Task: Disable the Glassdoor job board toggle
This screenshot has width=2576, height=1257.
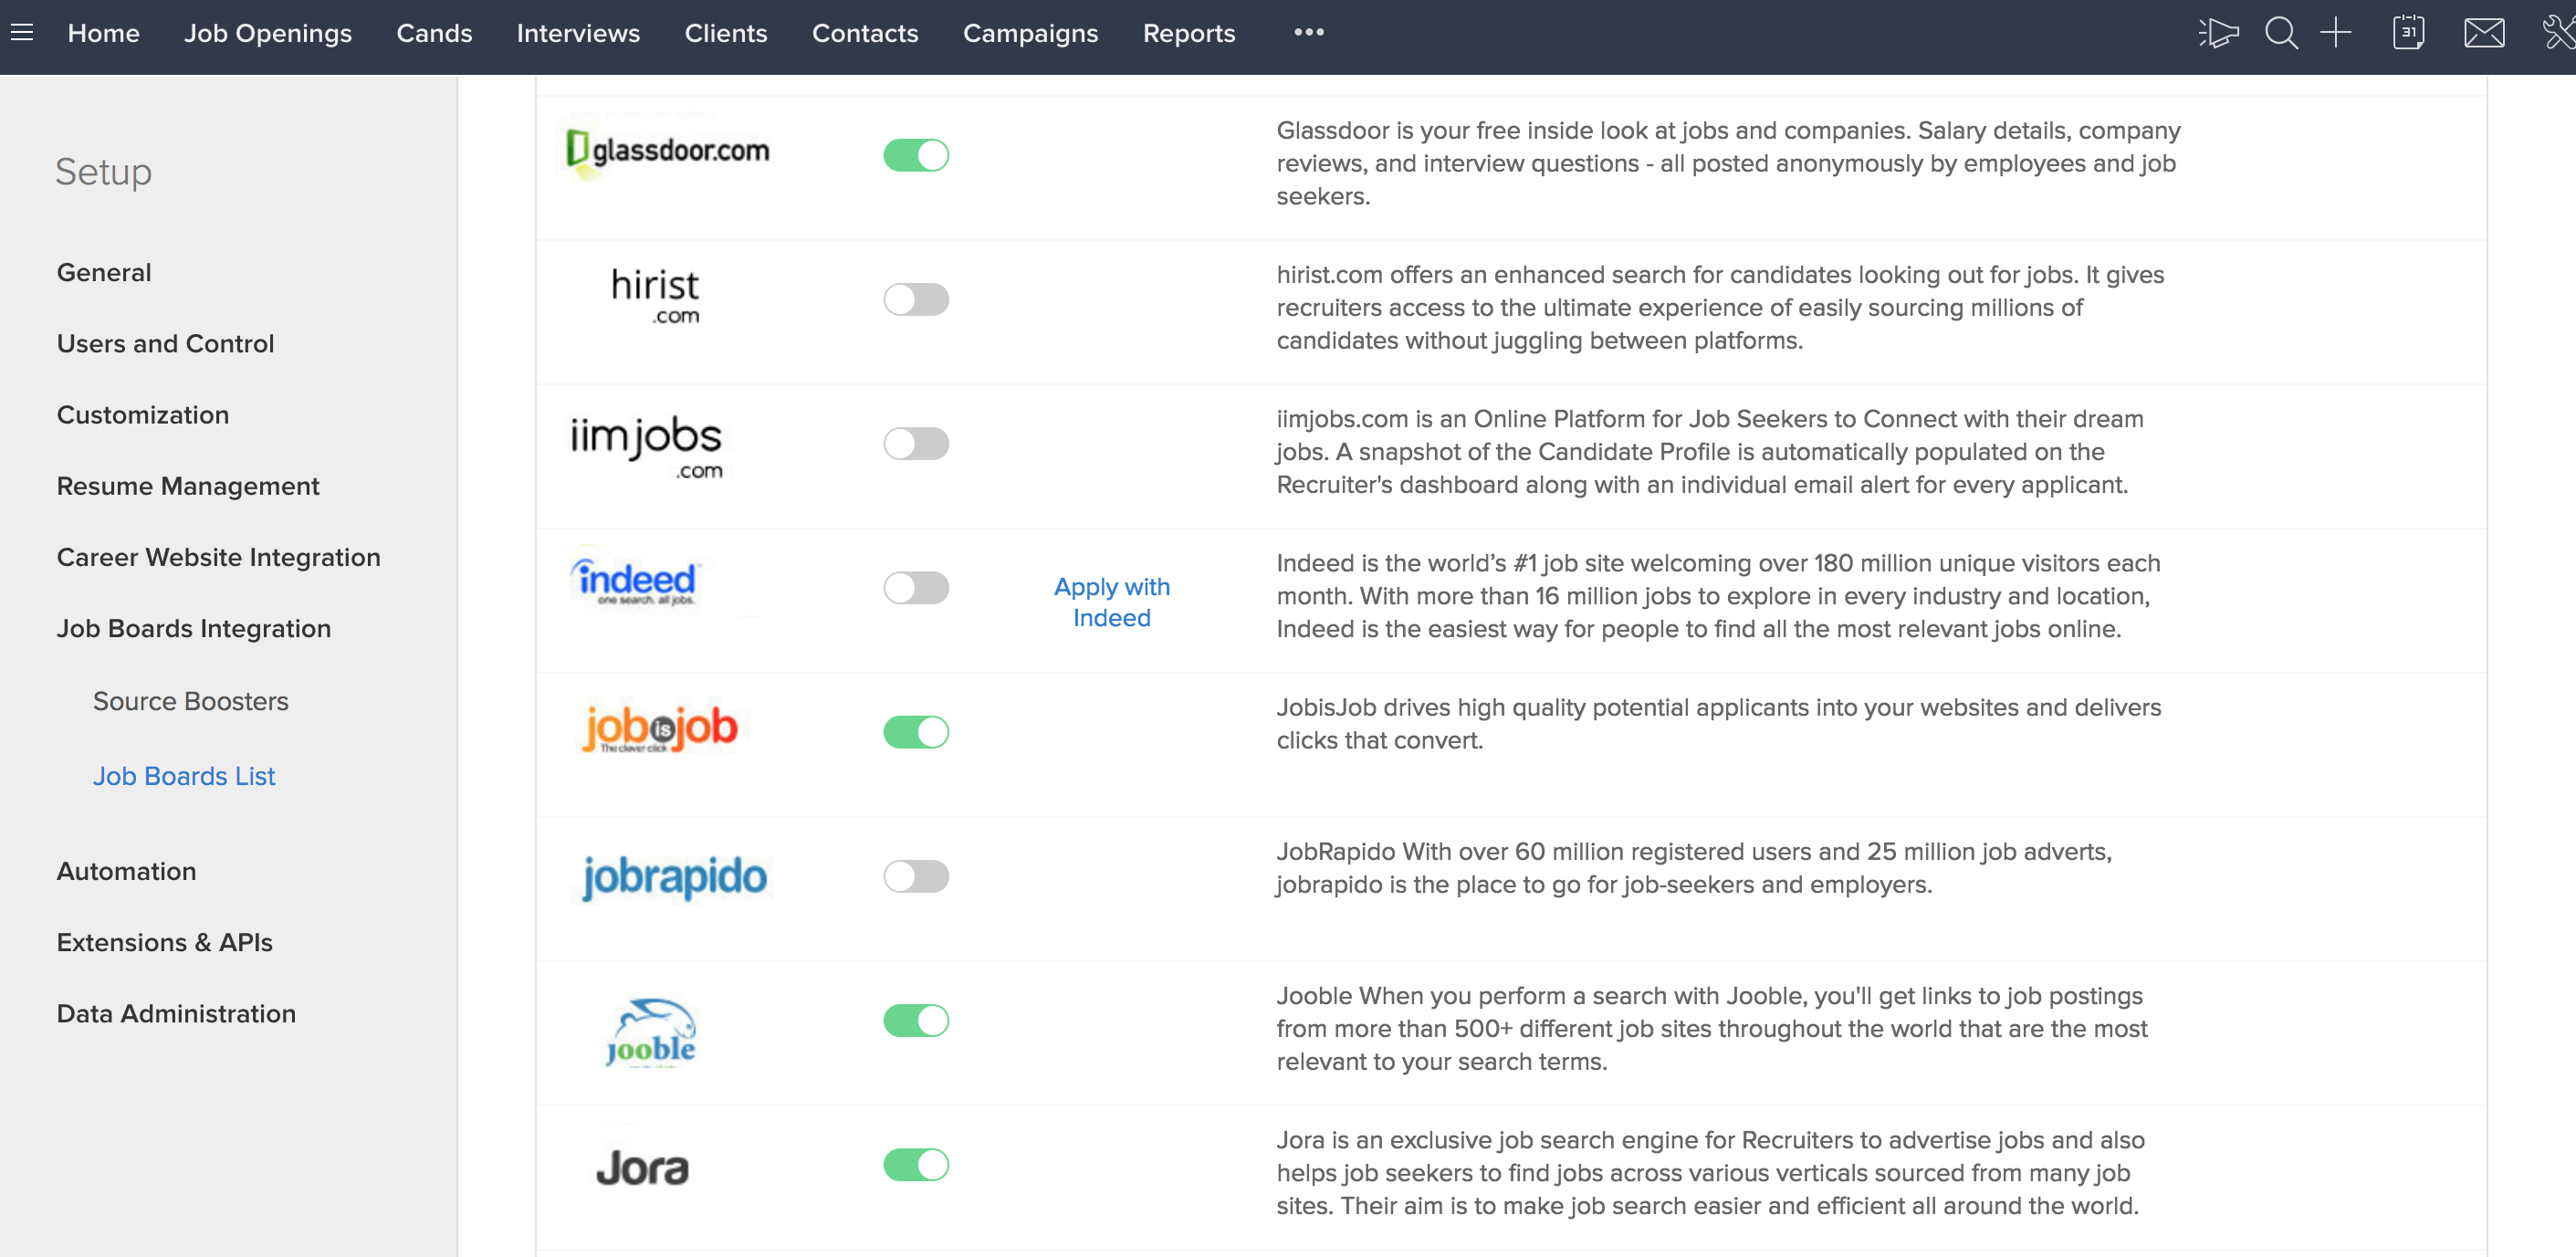Action: coord(916,155)
